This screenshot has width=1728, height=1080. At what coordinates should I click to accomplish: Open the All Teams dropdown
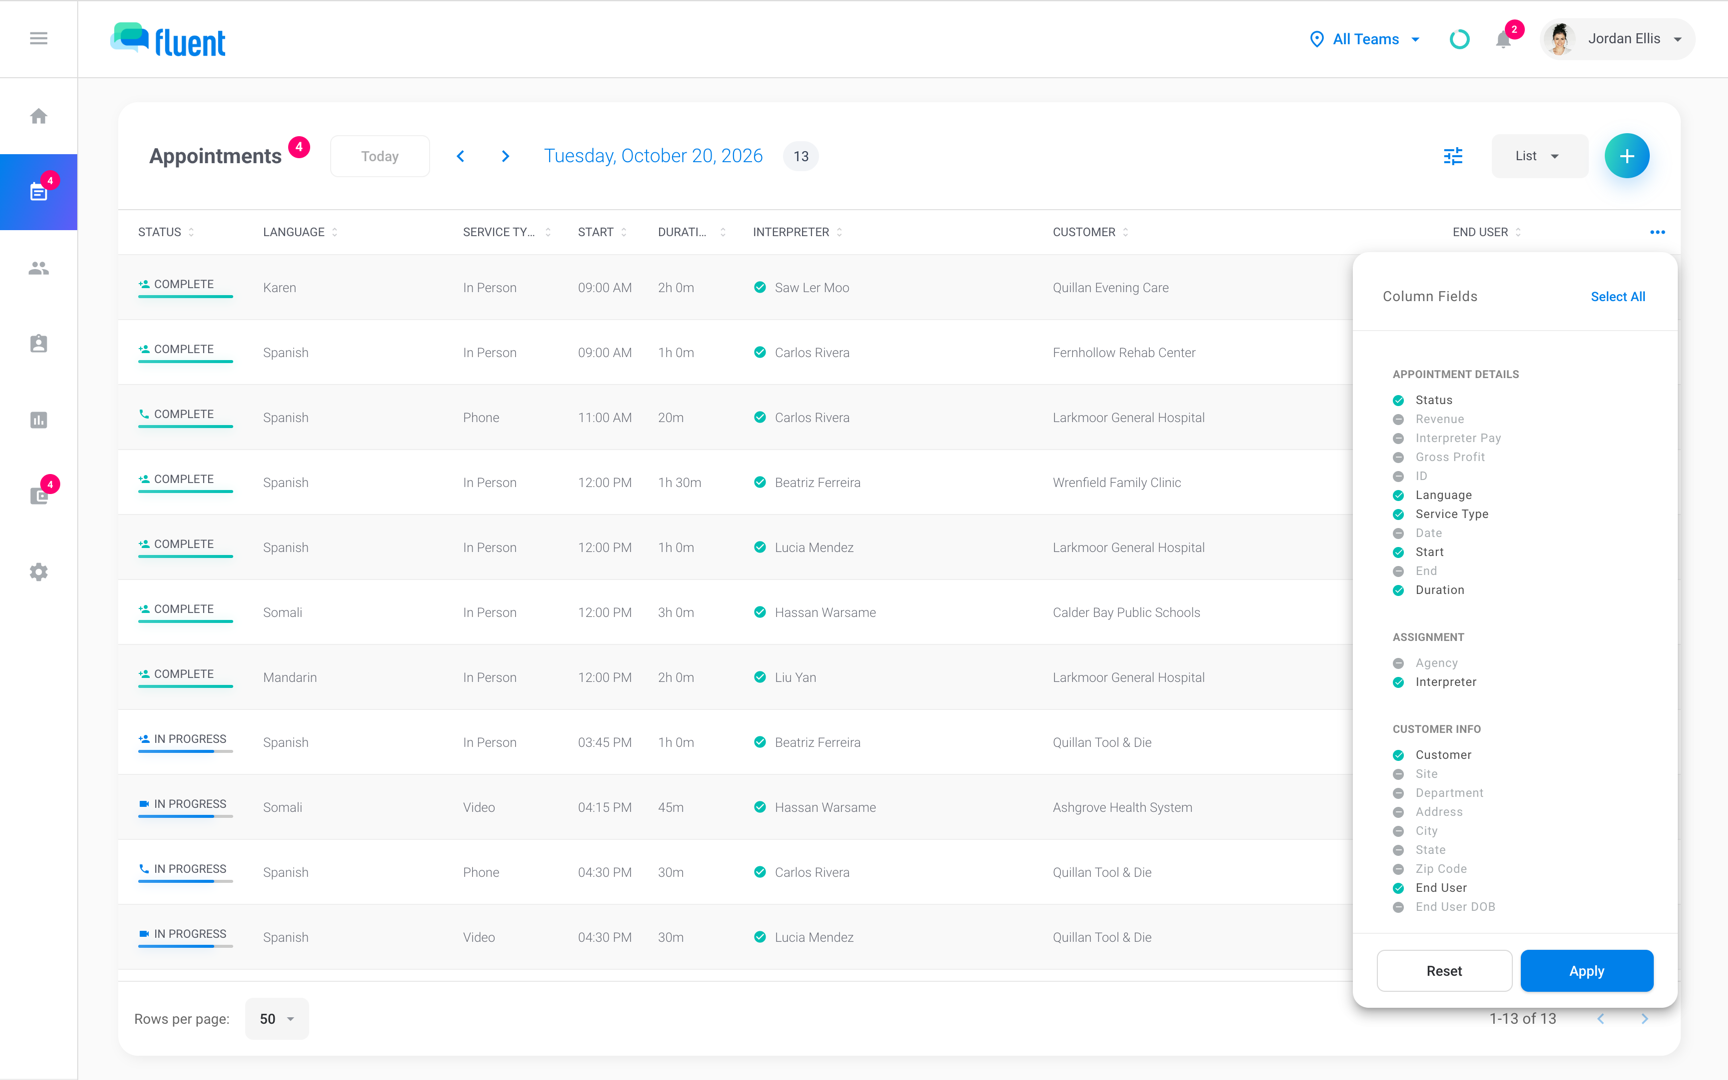[1365, 39]
